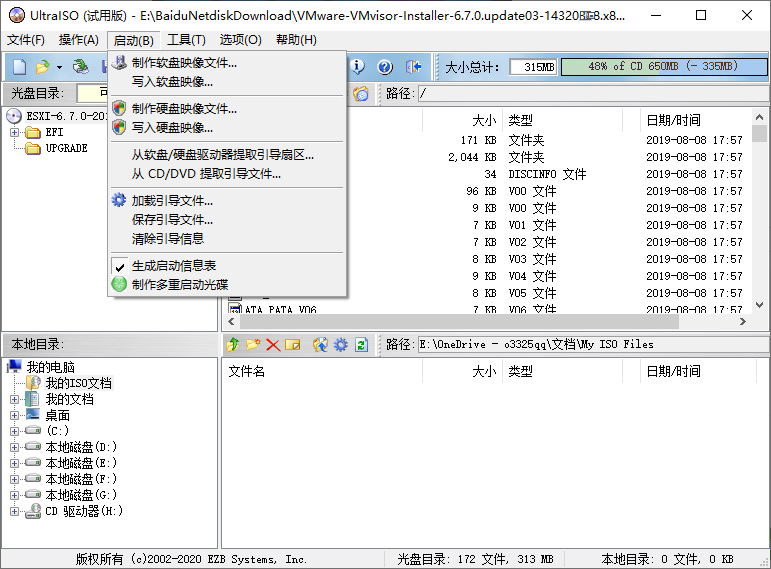Sort disc list by 大小 column header
The image size is (771, 569).
[462, 120]
